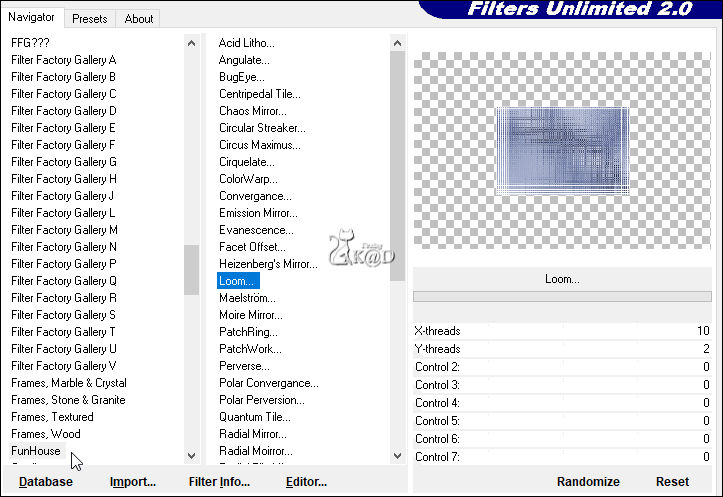Select the Cirquelate... filter
This screenshot has width=723, height=497.
click(247, 162)
